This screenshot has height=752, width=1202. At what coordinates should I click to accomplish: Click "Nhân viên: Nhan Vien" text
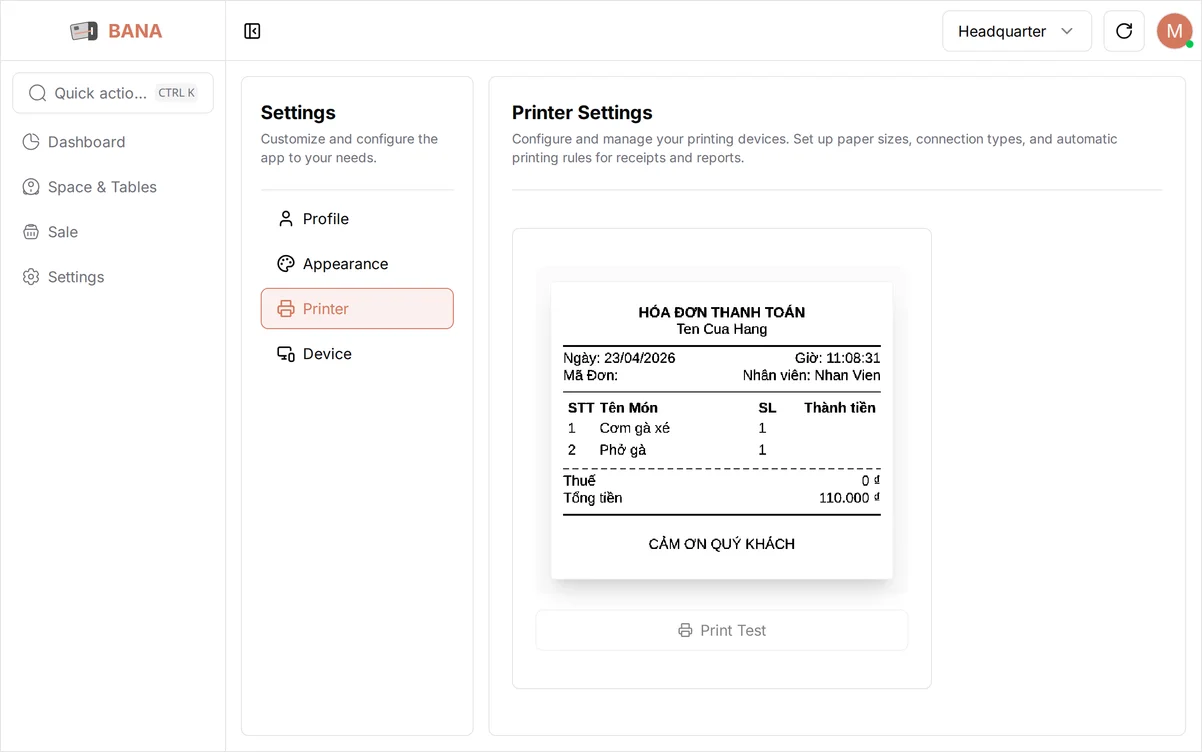click(812, 375)
